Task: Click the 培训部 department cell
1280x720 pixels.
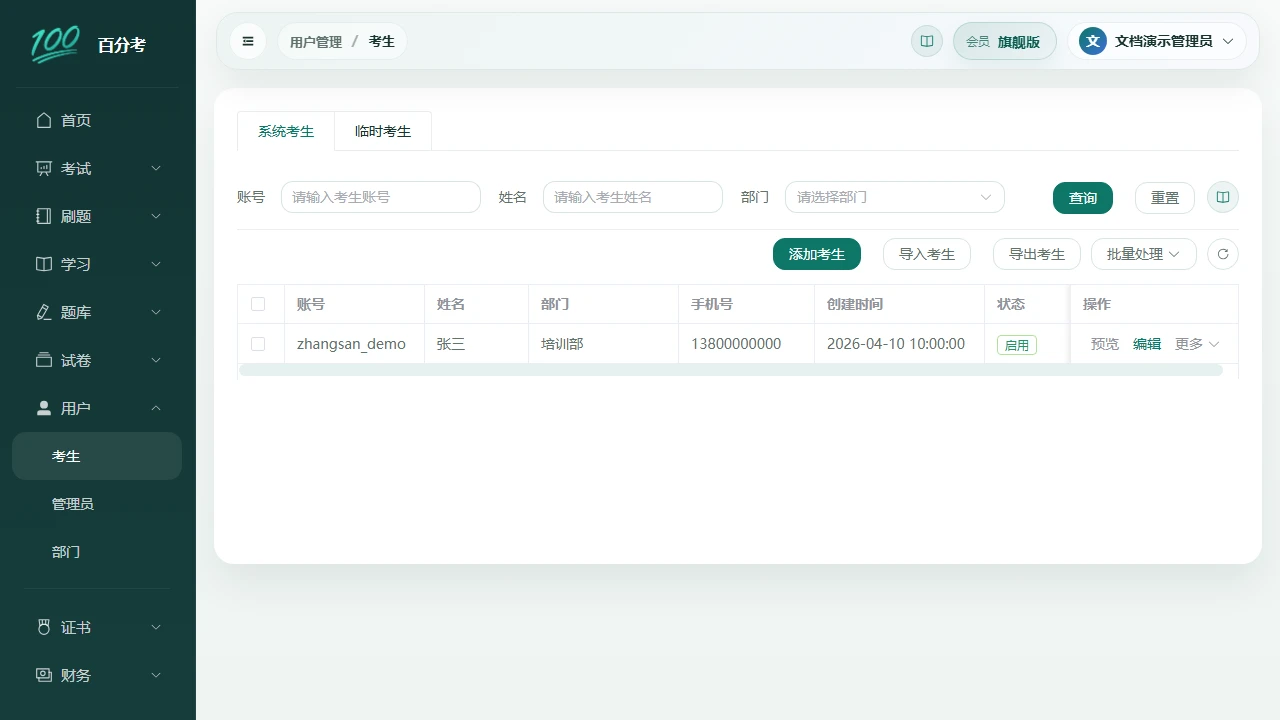Action: pos(604,344)
